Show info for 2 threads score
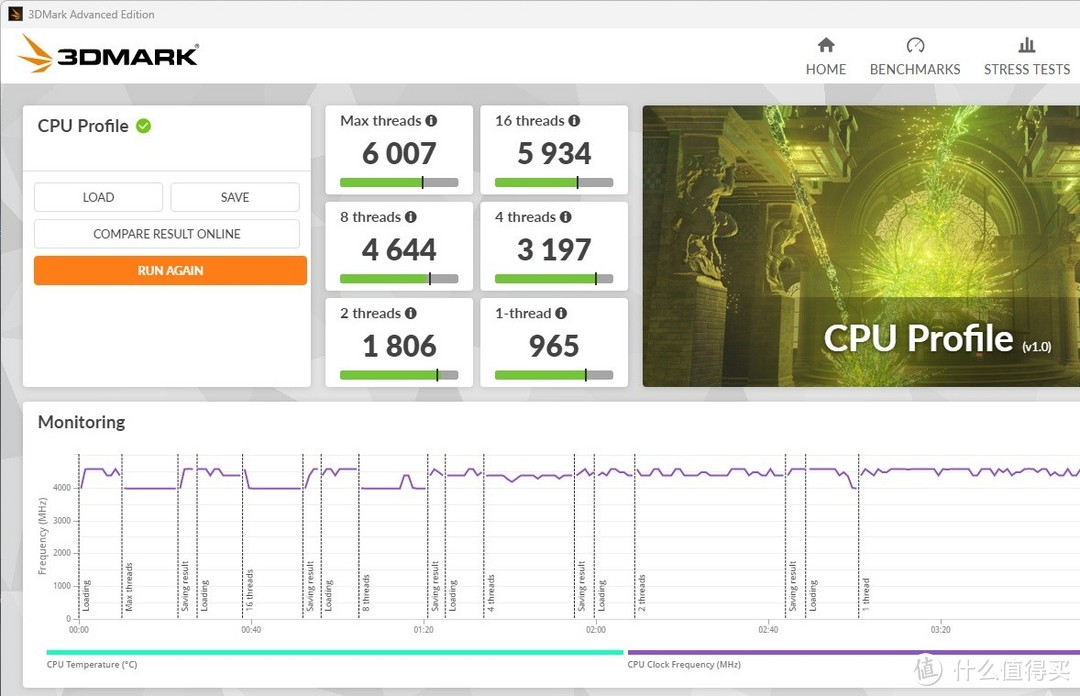1080x696 pixels. point(411,314)
